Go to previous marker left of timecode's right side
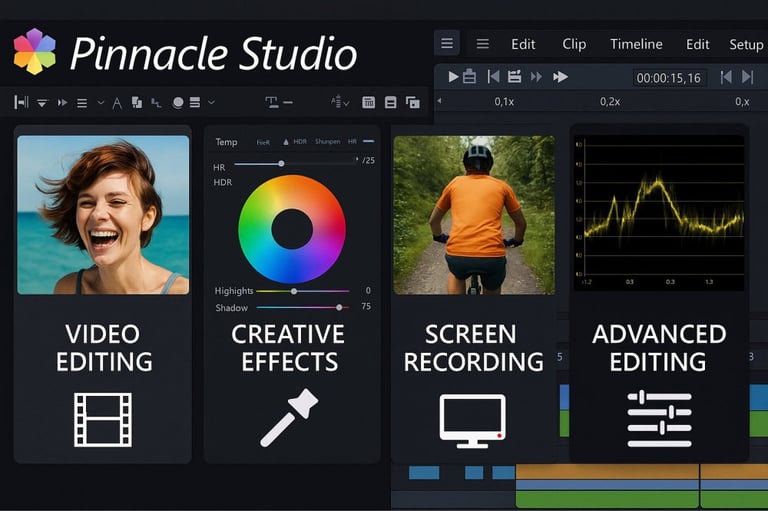Viewport: 768px width, 511px height. [726, 77]
